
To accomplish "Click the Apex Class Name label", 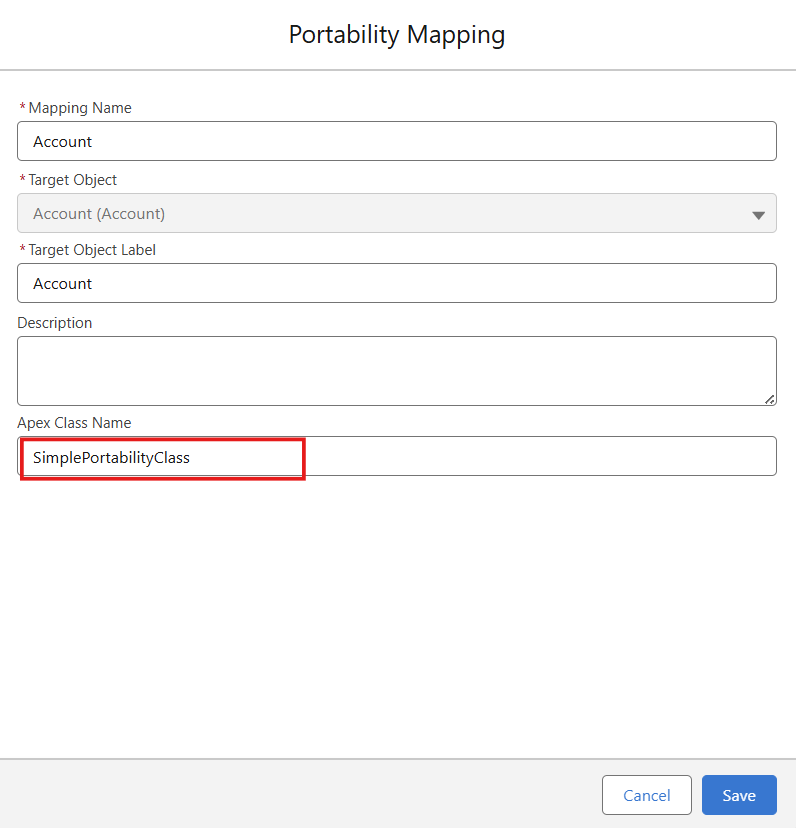I will [74, 423].
